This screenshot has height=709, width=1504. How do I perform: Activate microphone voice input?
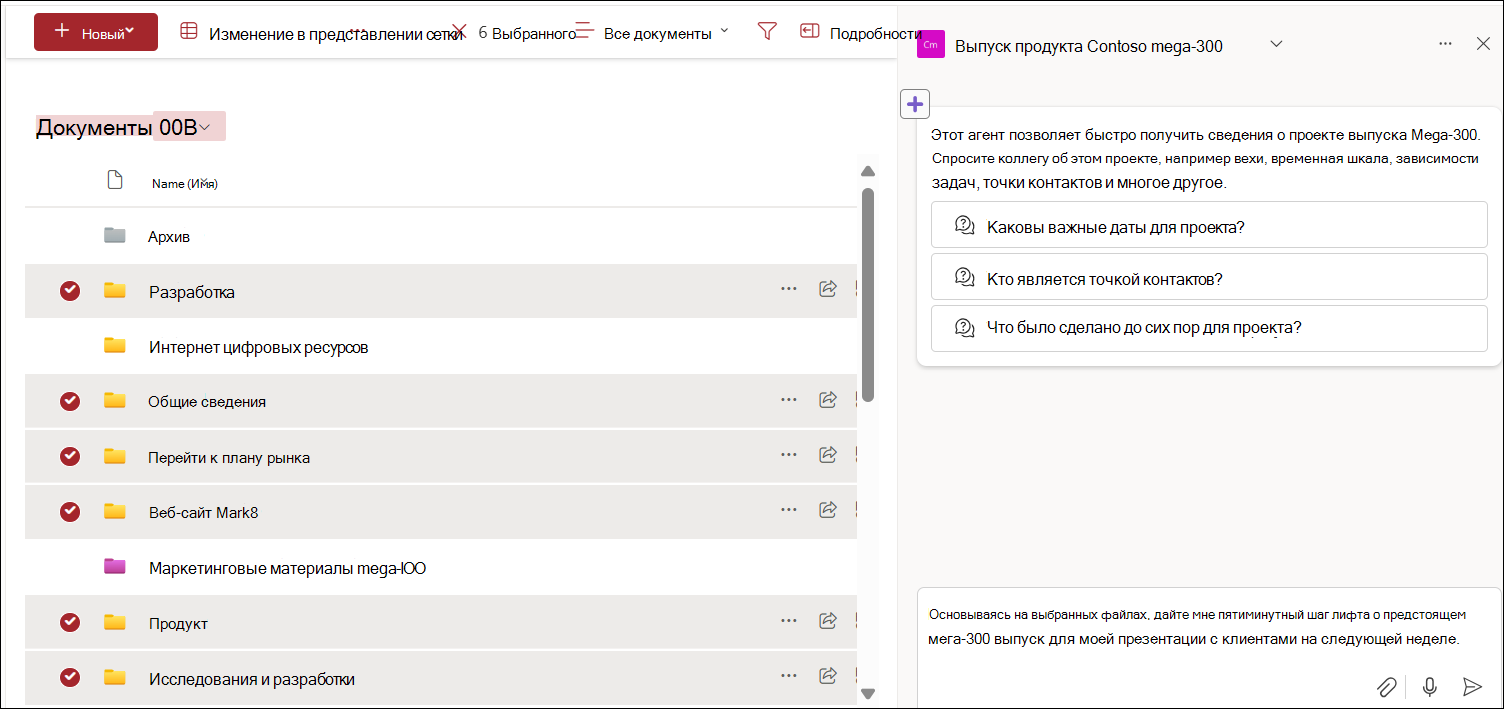click(1430, 686)
